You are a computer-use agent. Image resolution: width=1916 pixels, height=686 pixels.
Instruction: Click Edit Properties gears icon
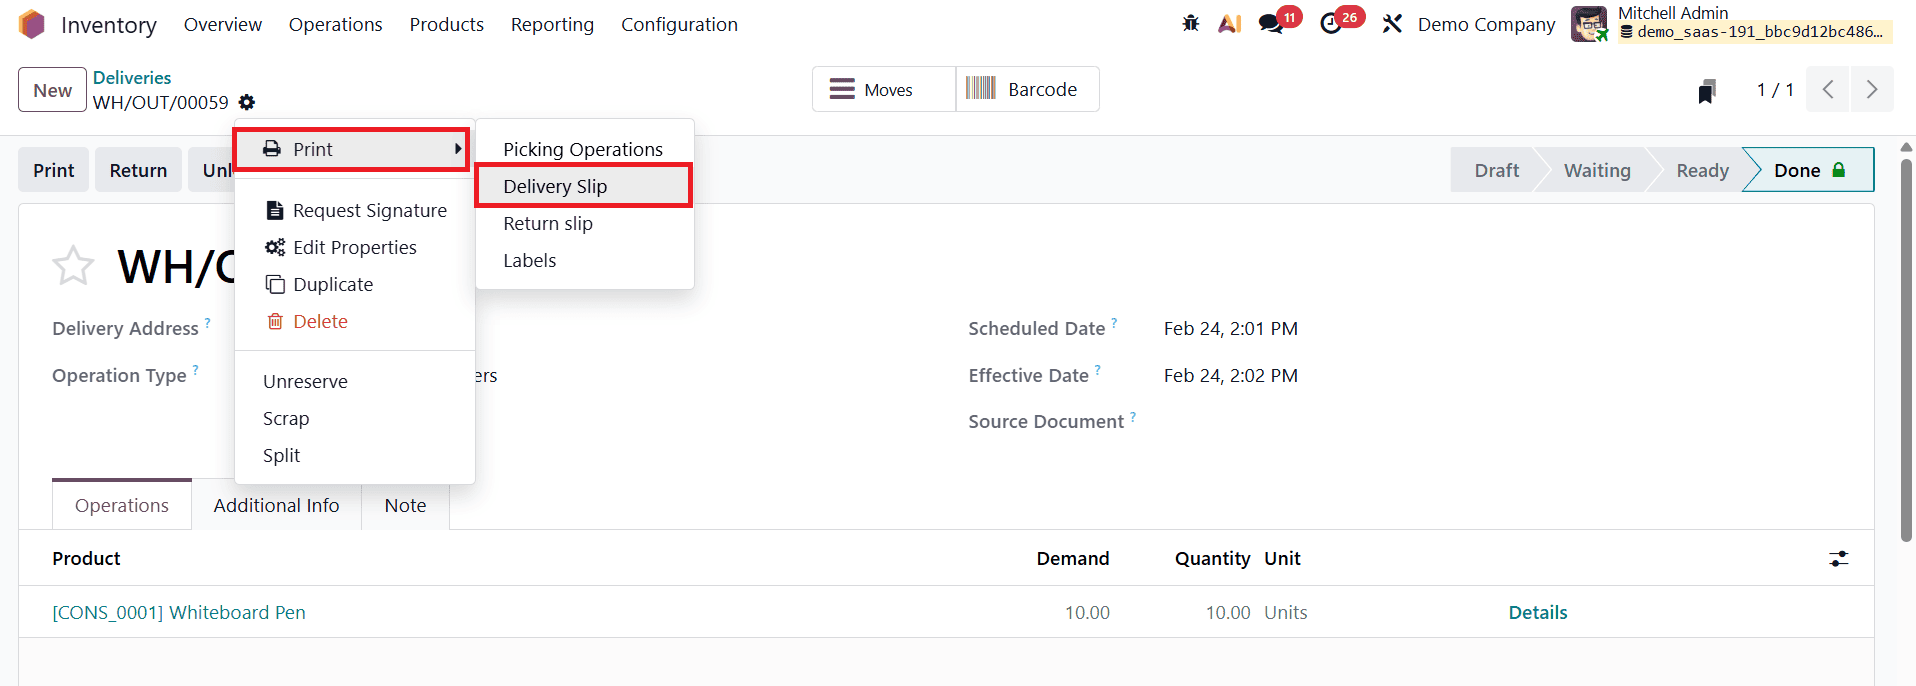tap(275, 247)
